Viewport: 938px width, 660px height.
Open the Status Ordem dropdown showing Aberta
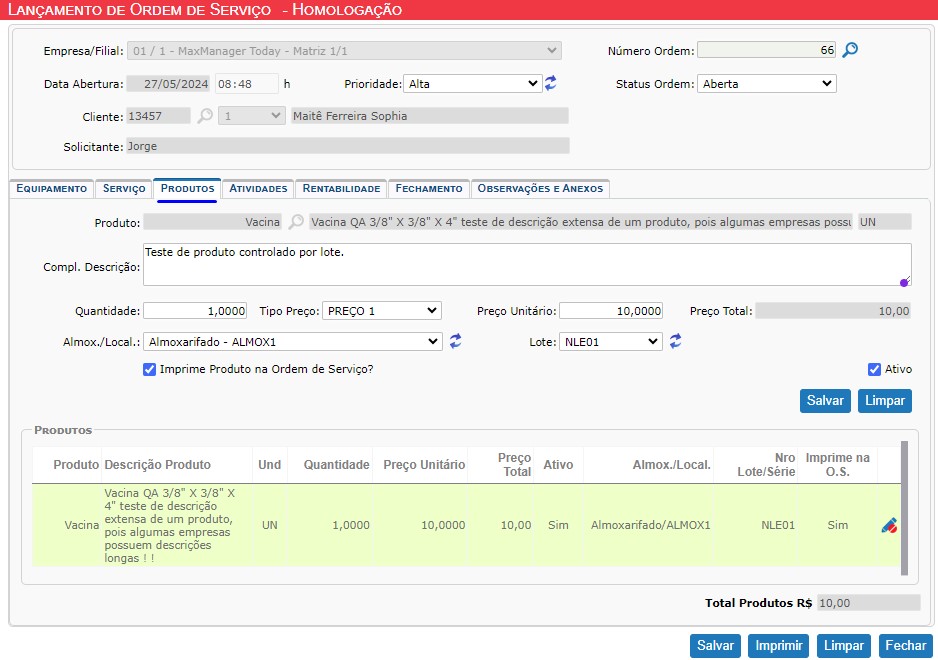pos(766,84)
